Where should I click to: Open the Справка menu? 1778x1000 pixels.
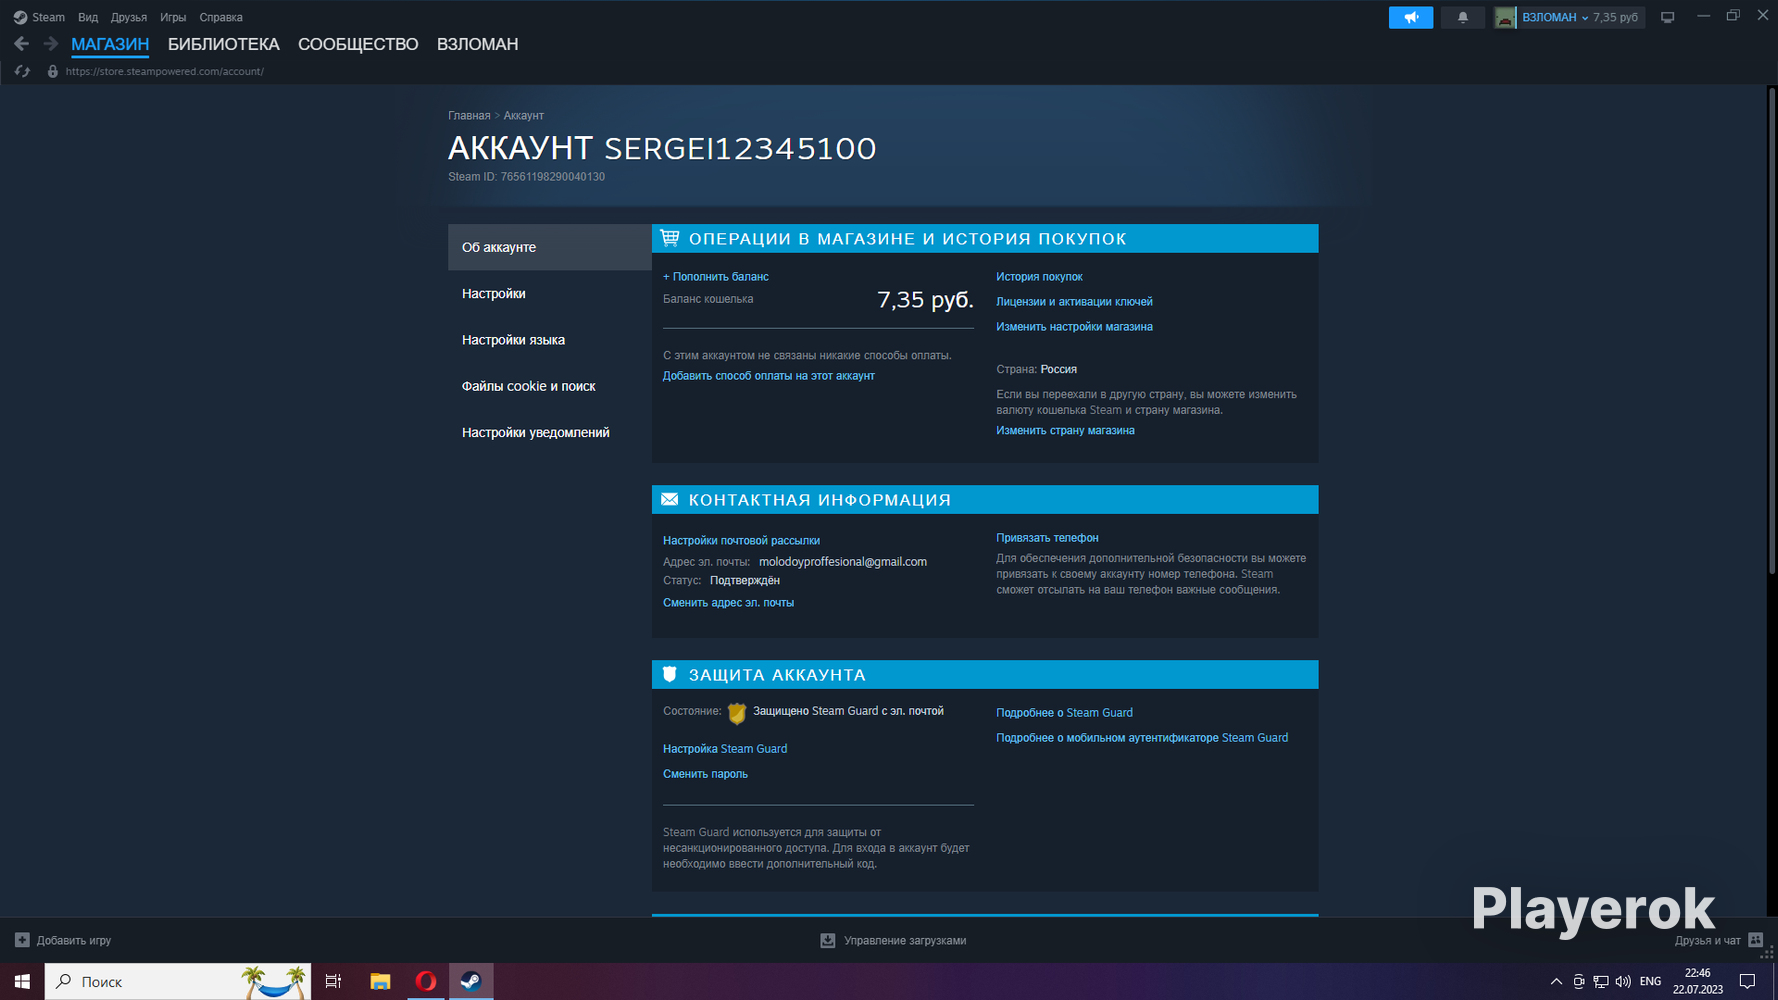pos(221,17)
